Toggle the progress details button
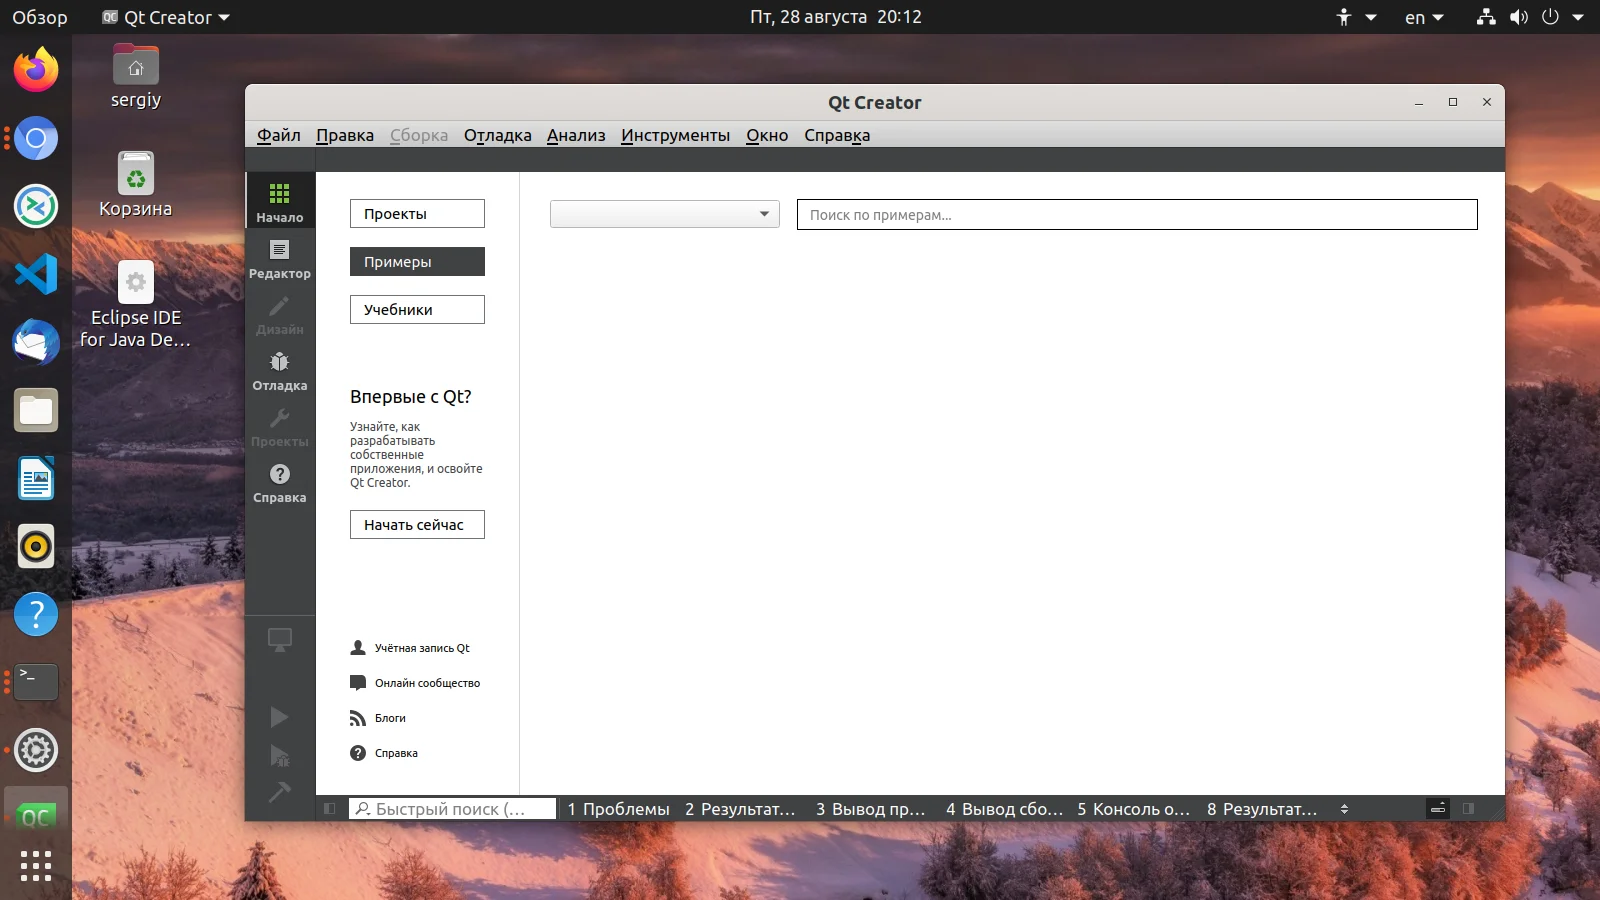 coord(1438,809)
